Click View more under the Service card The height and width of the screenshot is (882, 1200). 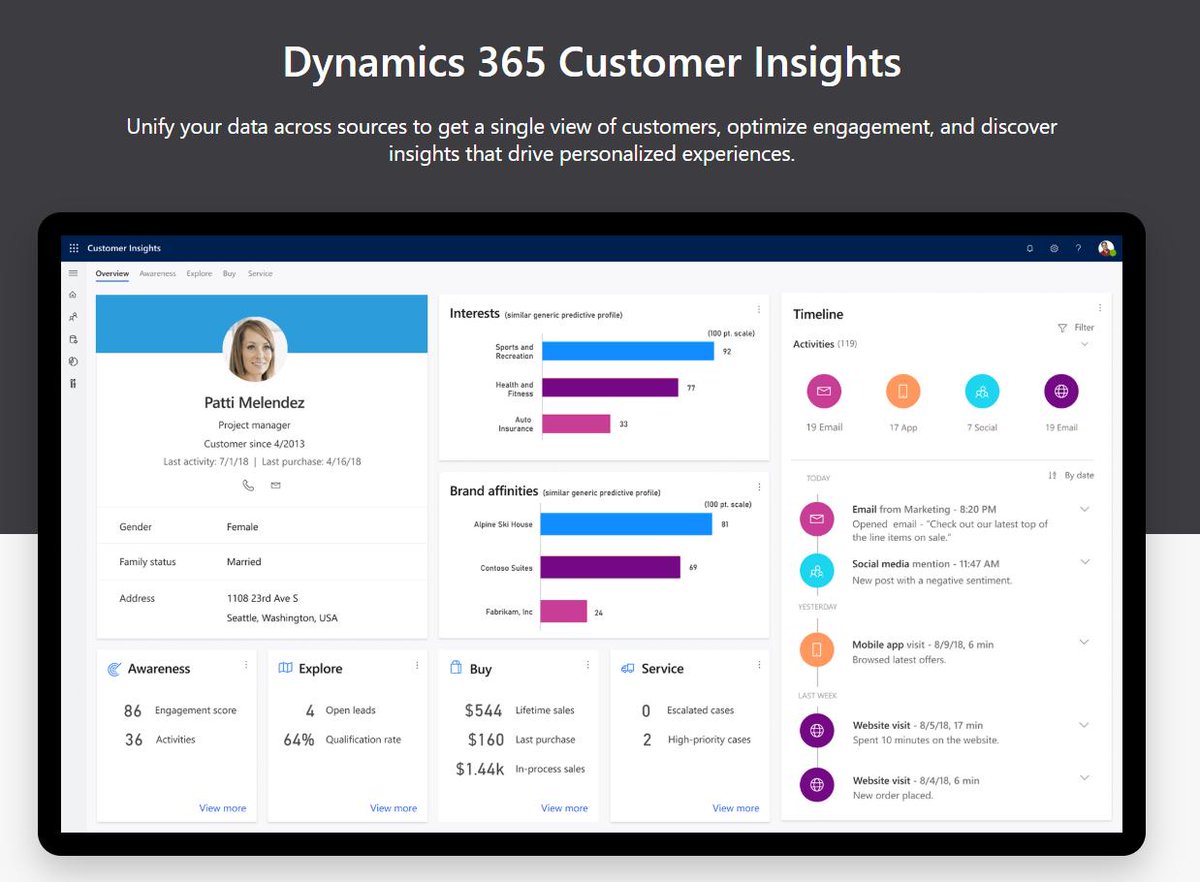click(x=735, y=808)
